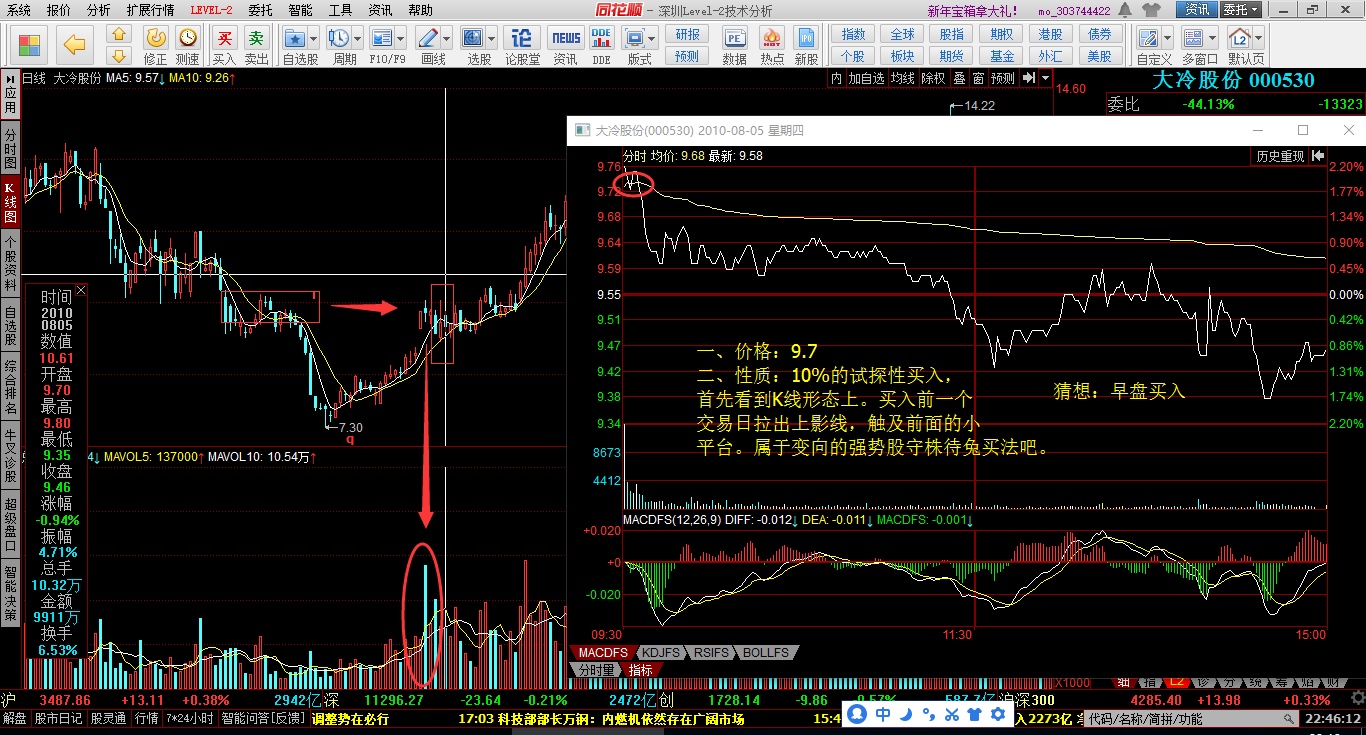
Task: Expand the 画线 dropdown arrow
Action: 447,39
